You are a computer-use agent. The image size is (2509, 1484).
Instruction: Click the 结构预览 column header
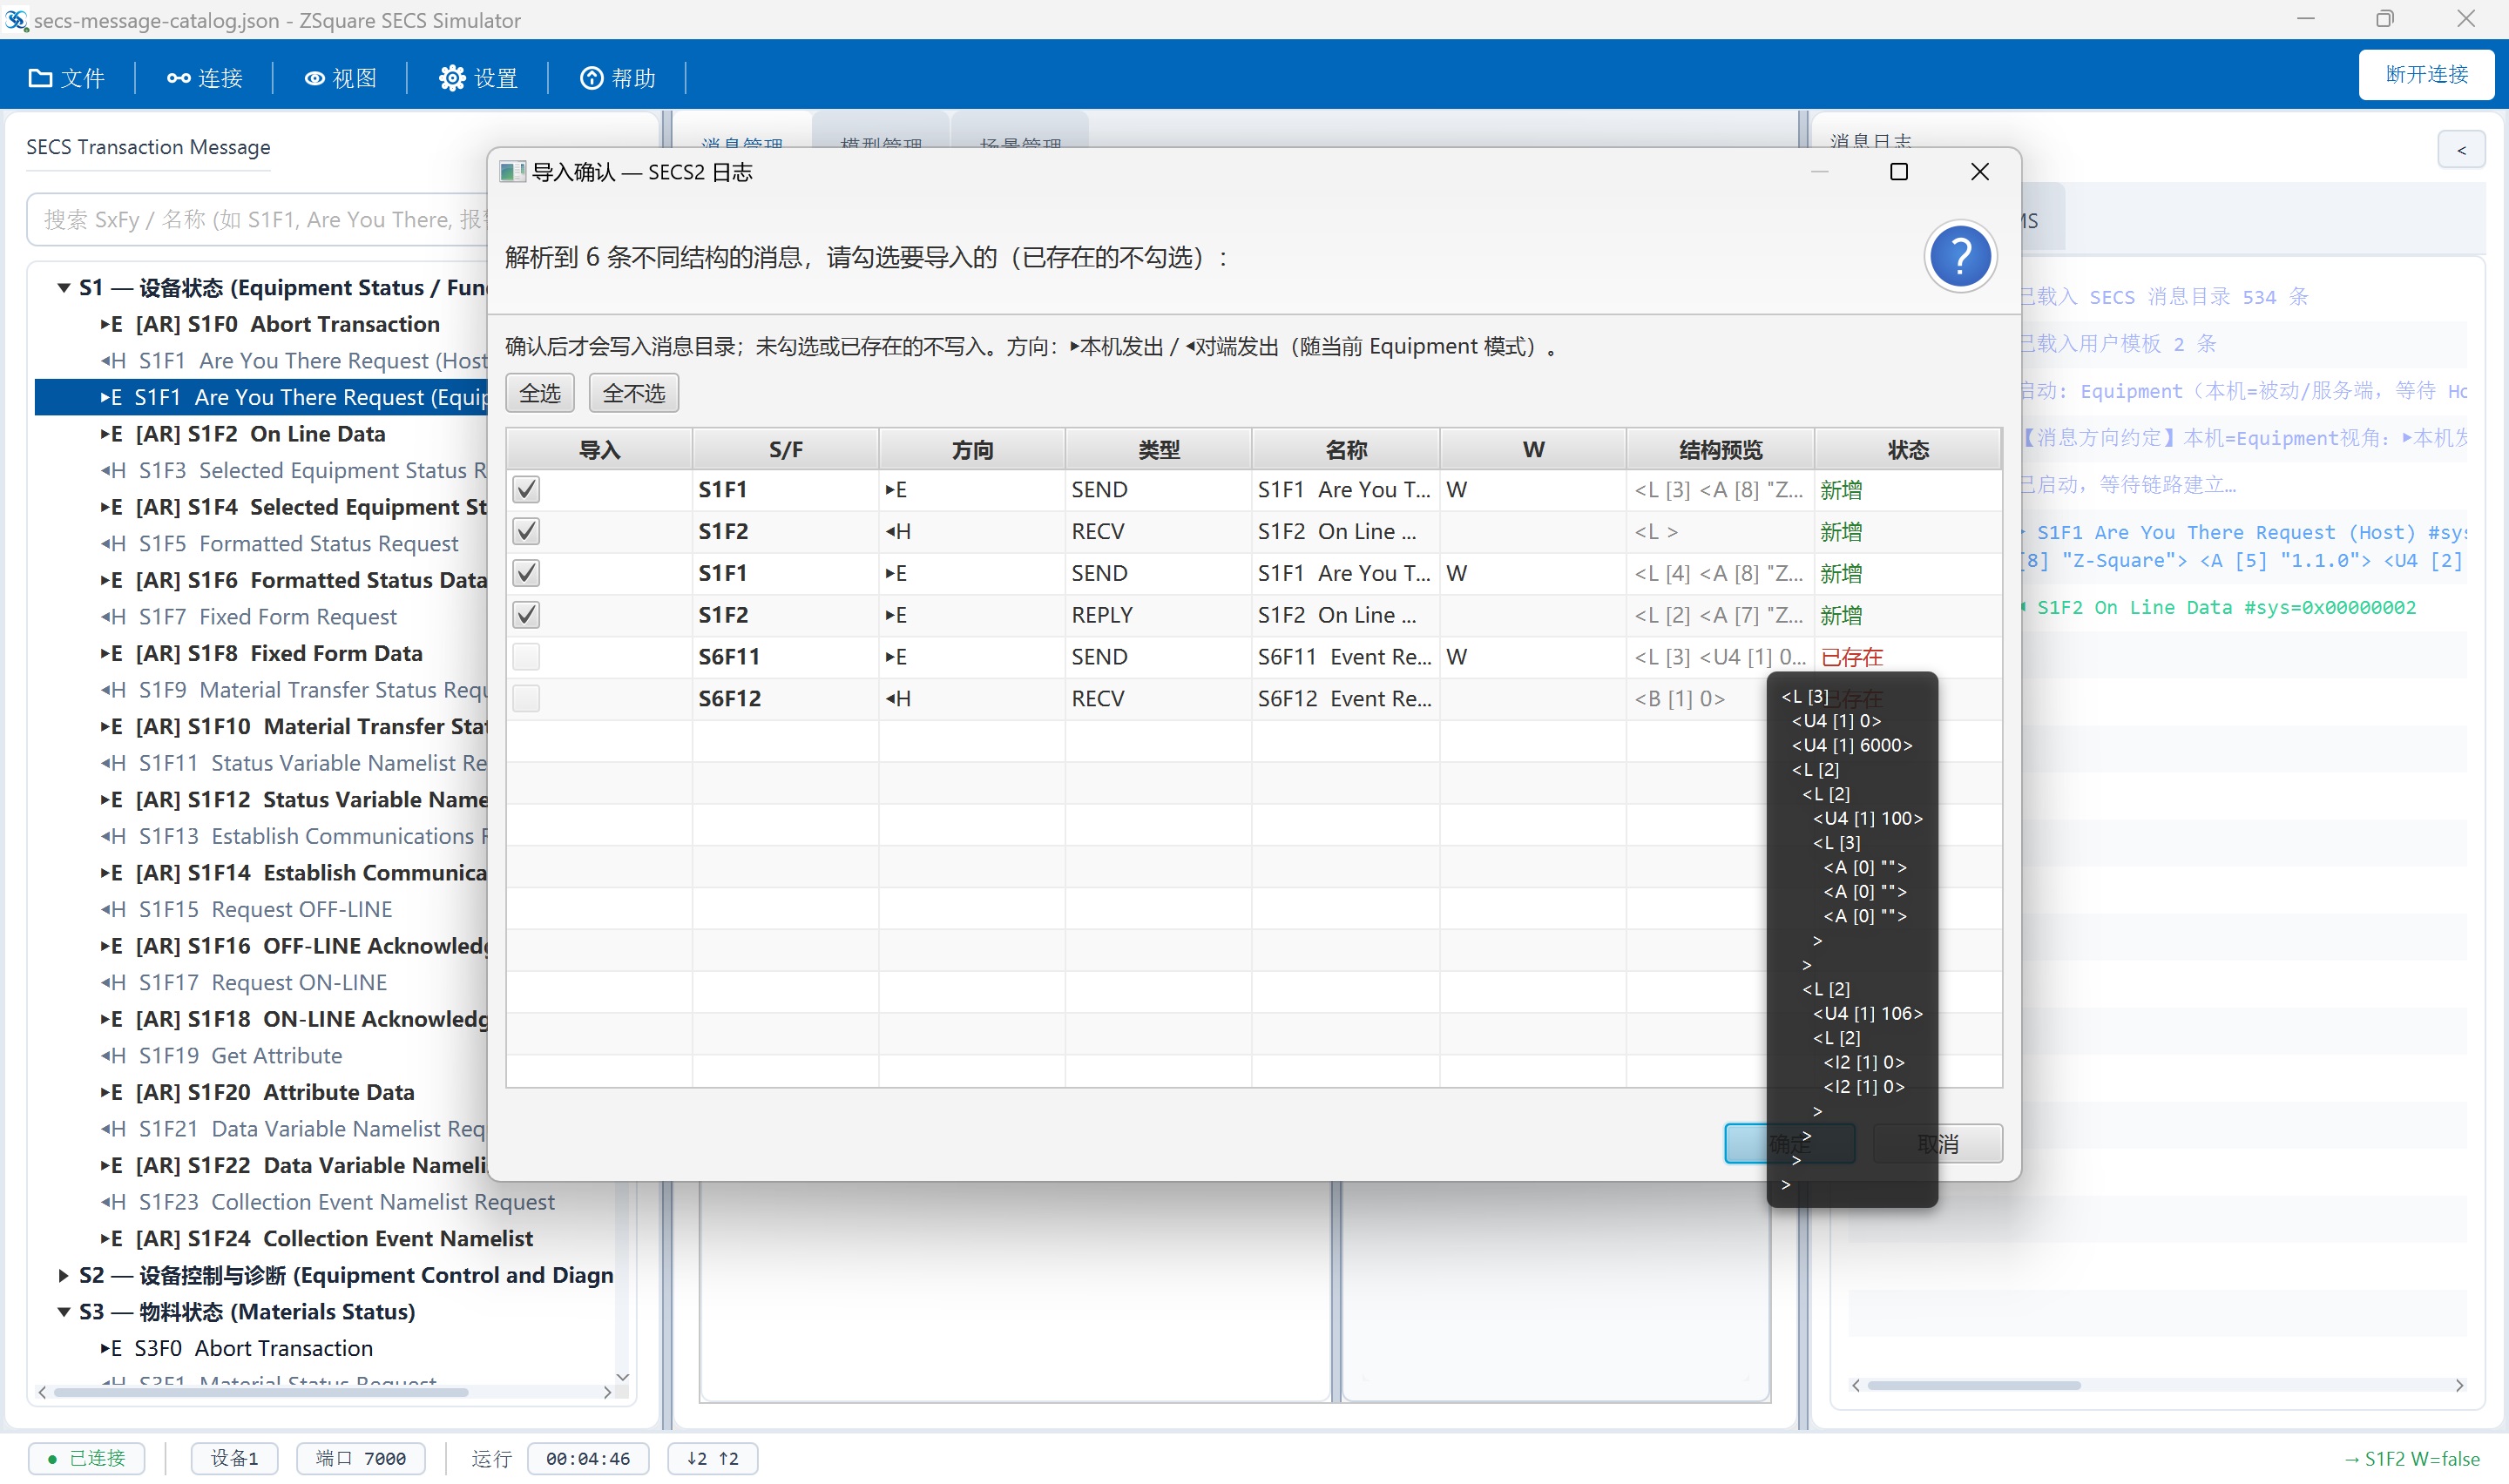(x=1720, y=450)
